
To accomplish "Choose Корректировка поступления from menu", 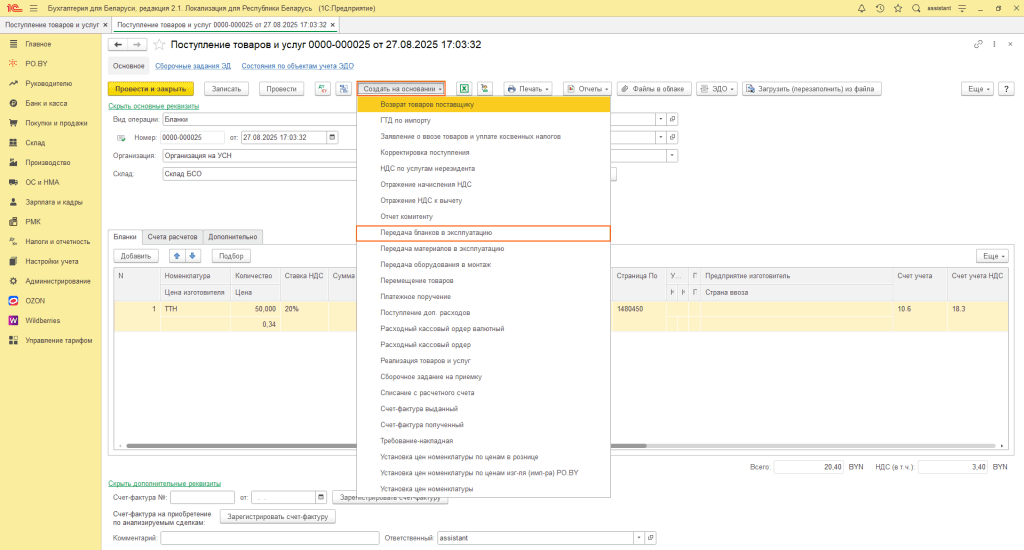I will (x=483, y=152).
